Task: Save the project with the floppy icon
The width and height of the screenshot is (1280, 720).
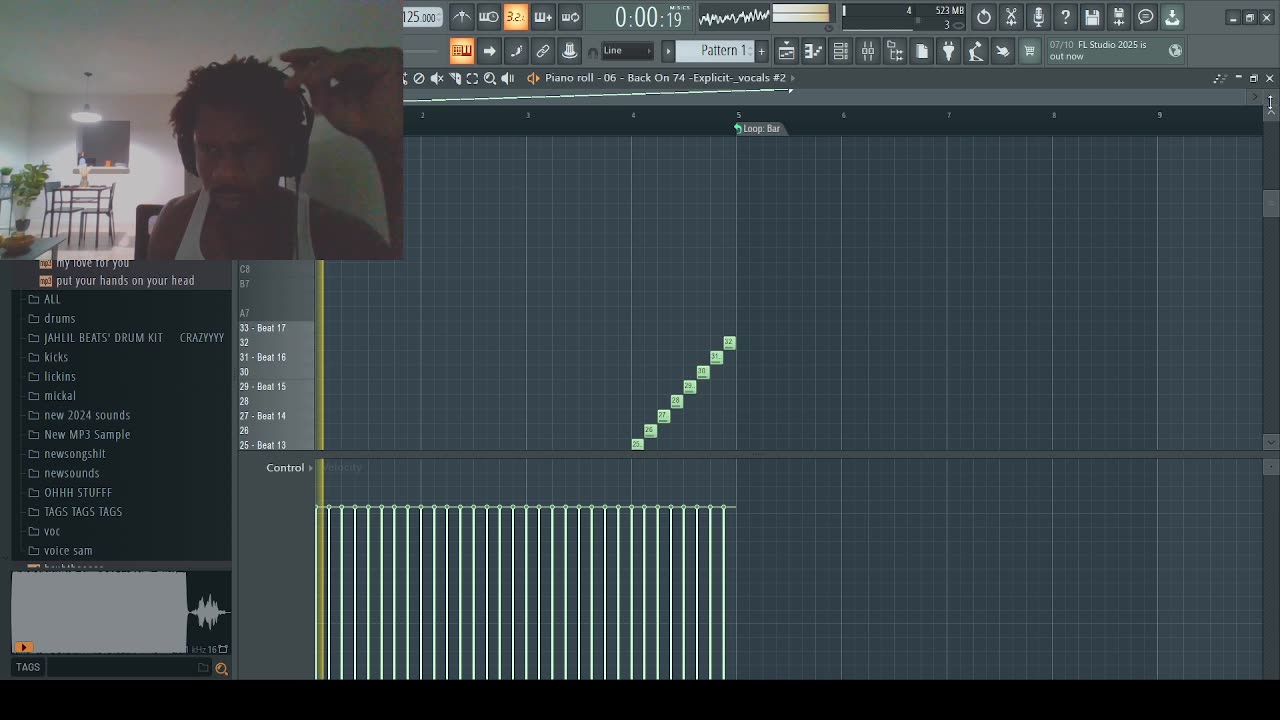Action: (1092, 17)
